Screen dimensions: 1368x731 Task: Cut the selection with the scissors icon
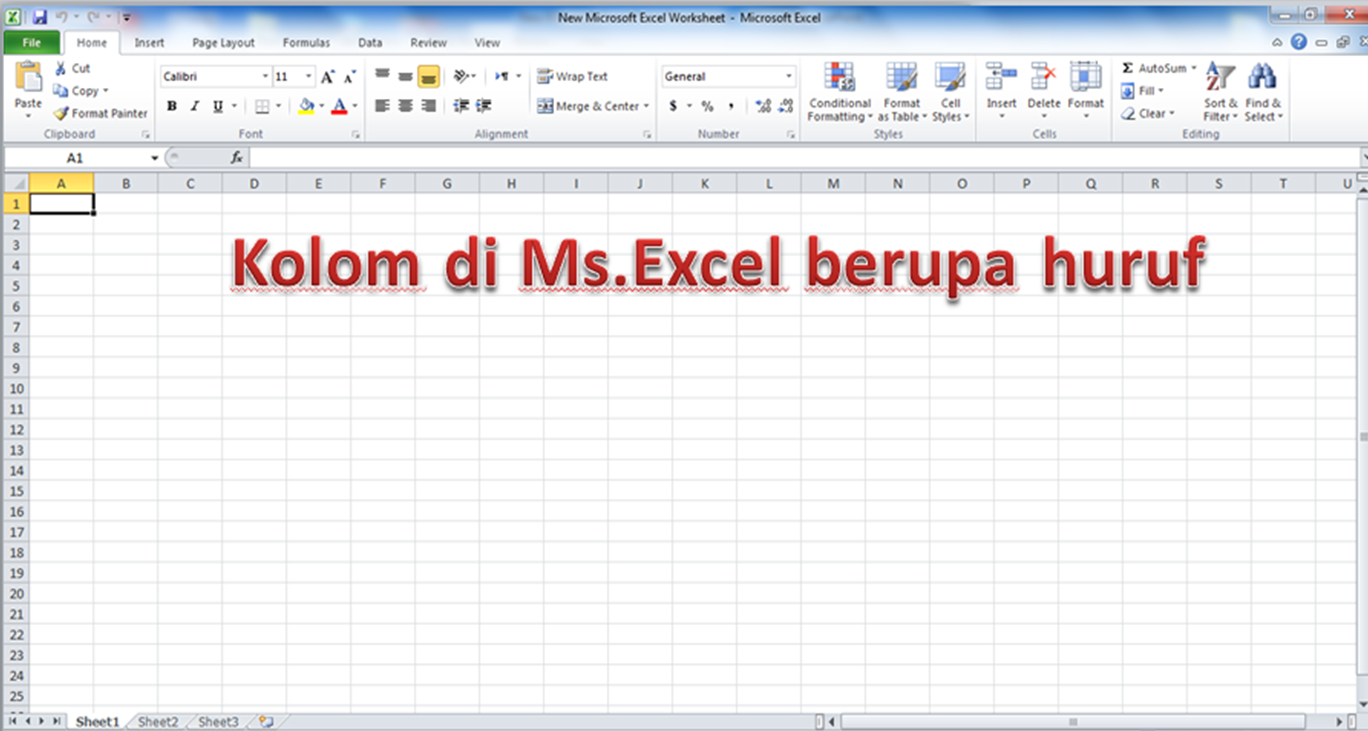click(60, 68)
